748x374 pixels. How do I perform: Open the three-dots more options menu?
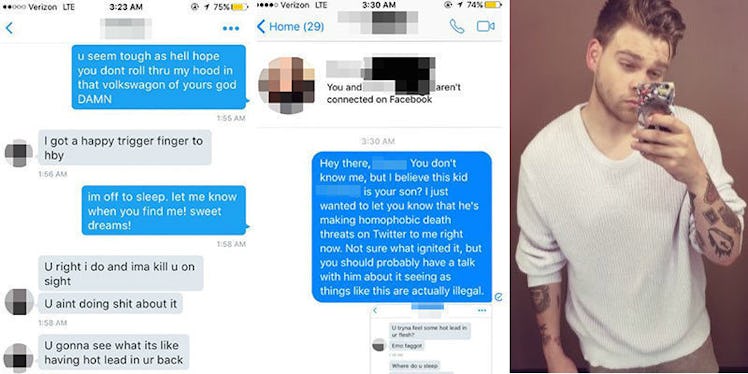231,29
